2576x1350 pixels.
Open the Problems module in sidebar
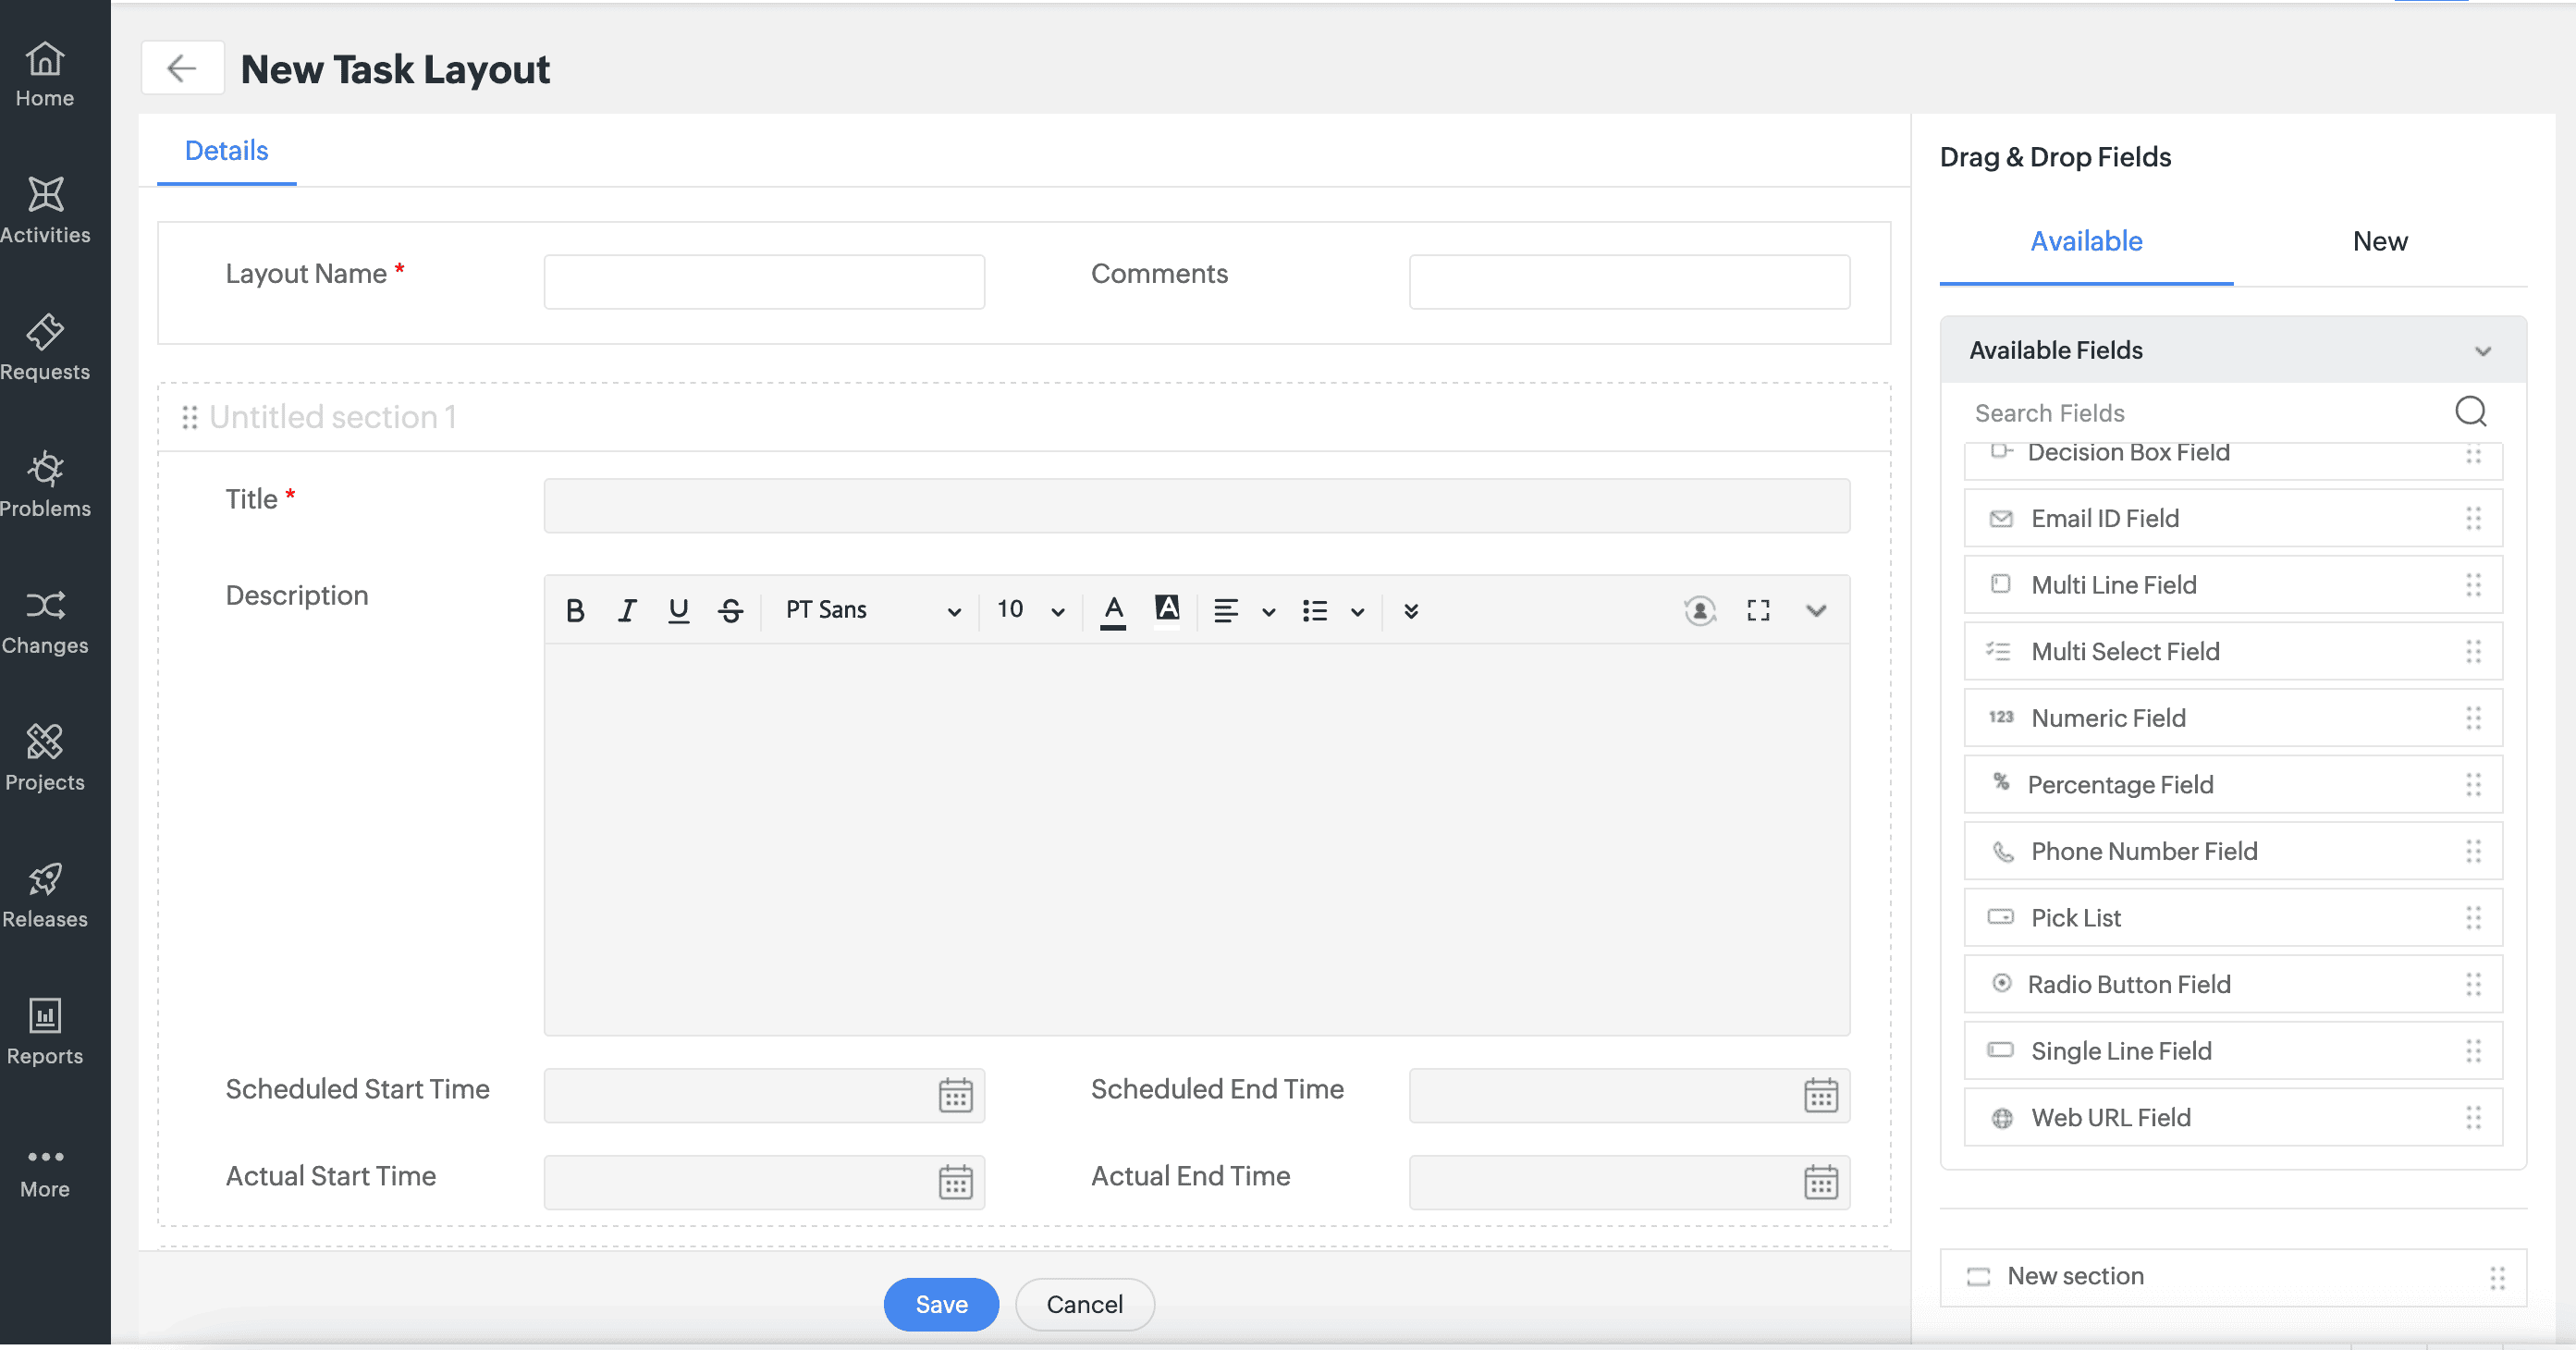pos(45,484)
